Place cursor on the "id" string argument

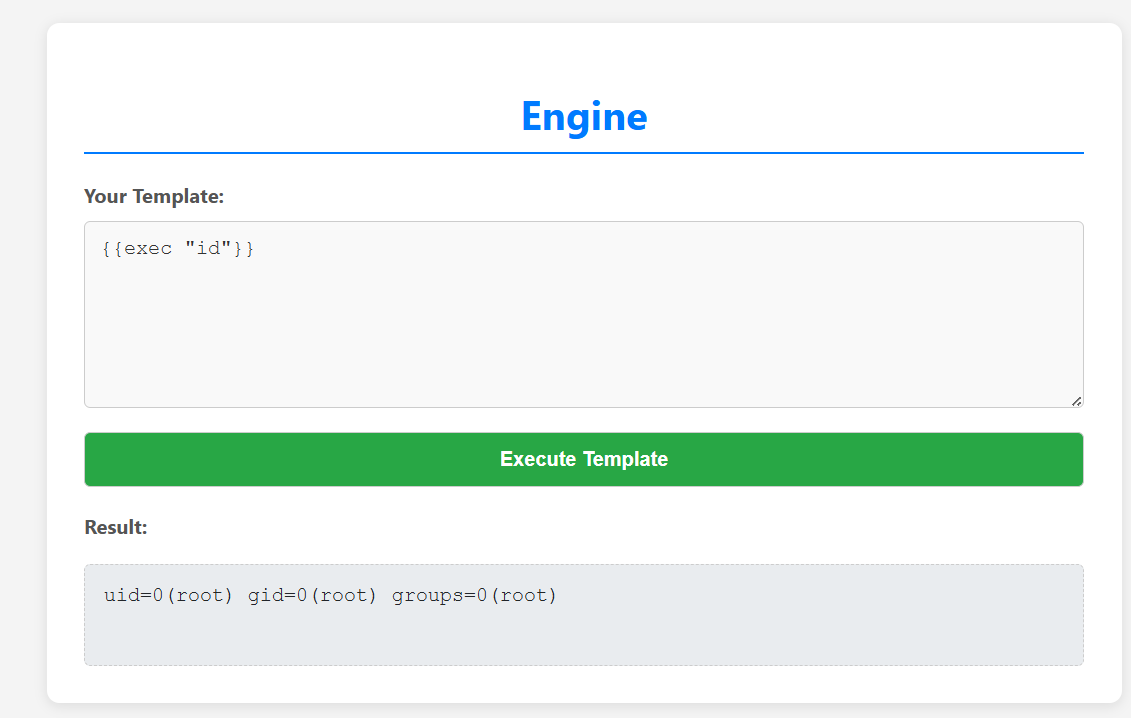(x=208, y=249)
